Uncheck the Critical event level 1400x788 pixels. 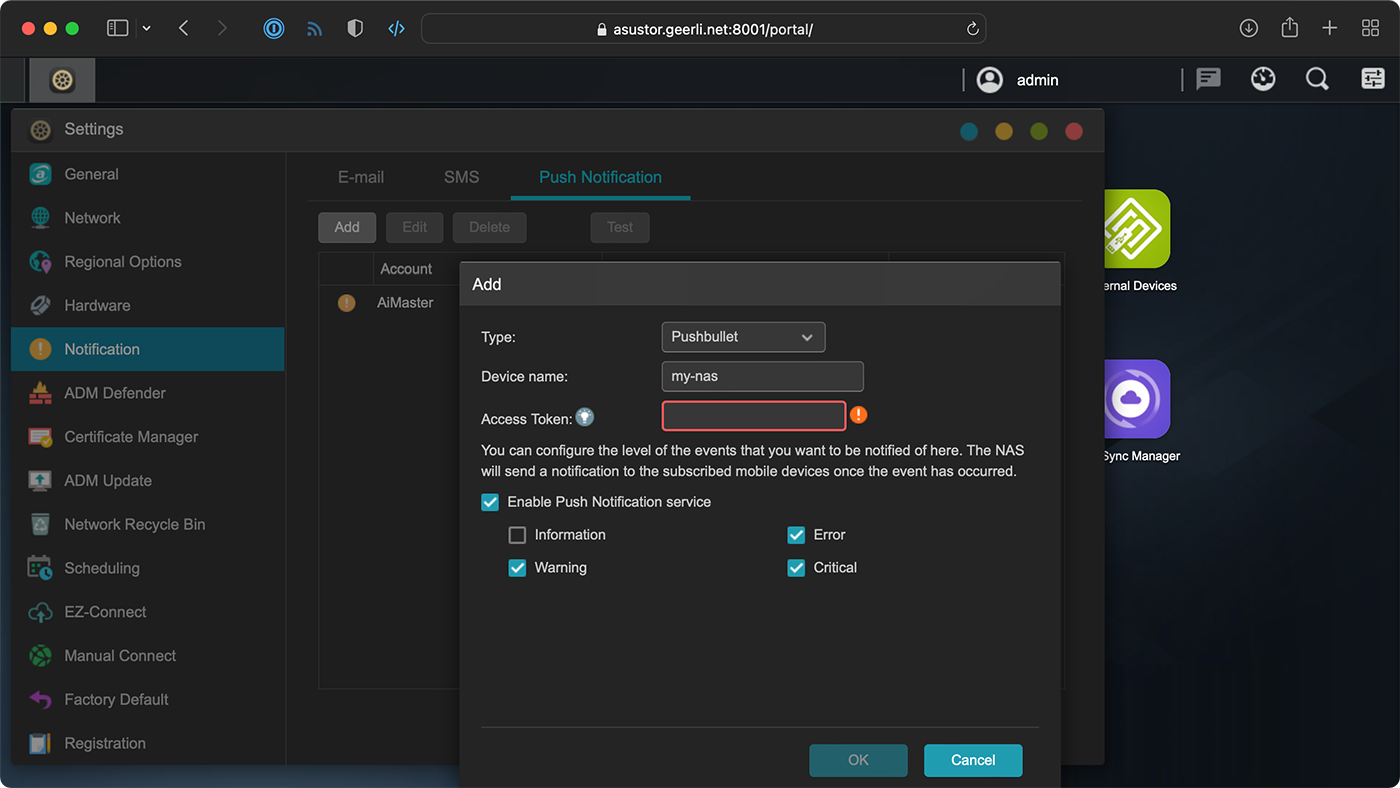pyautogui.click(x=796, y=568)
